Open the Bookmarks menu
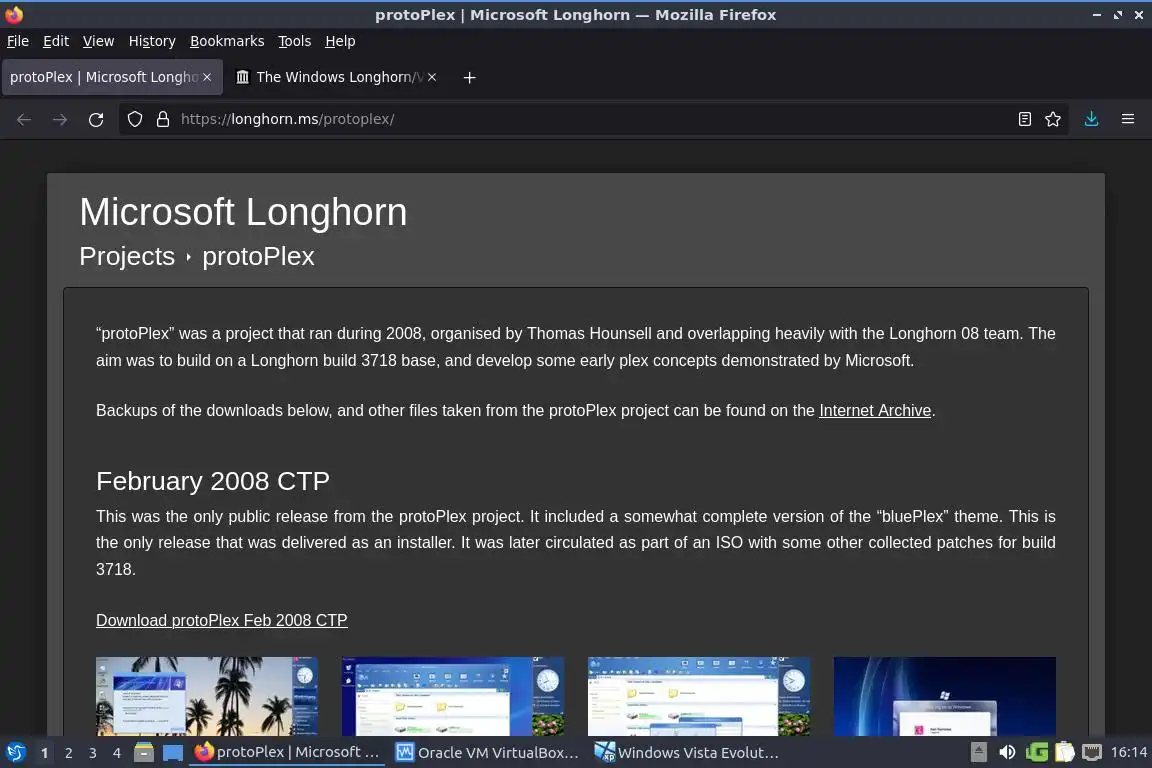Screen dimensions: 1152x768 tap(227, 41)
